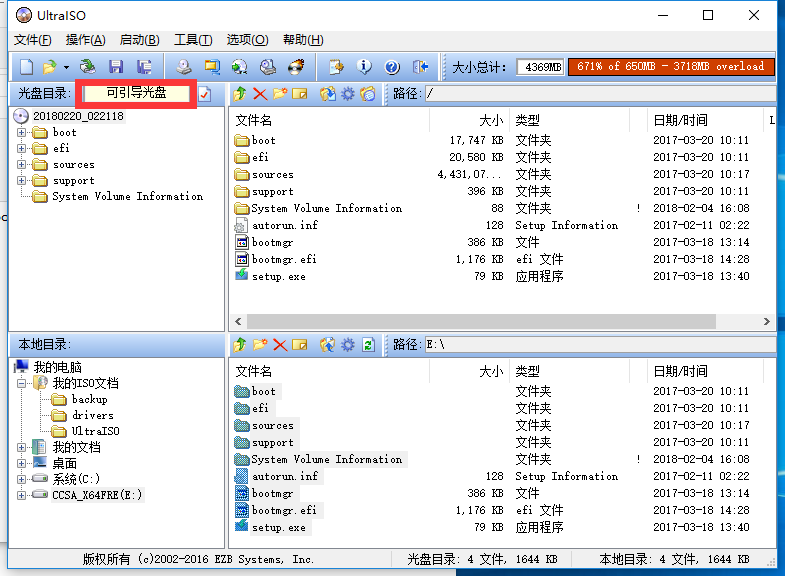Expand the 桌面 tree node
This screenshot has height=576, width=785.
21,463
